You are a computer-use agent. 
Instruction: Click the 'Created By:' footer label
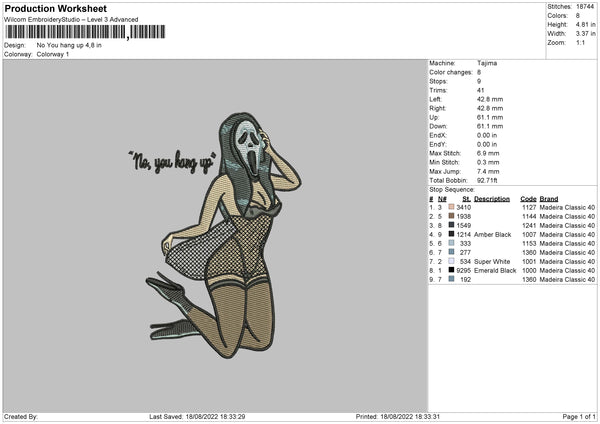click(21, 417)
